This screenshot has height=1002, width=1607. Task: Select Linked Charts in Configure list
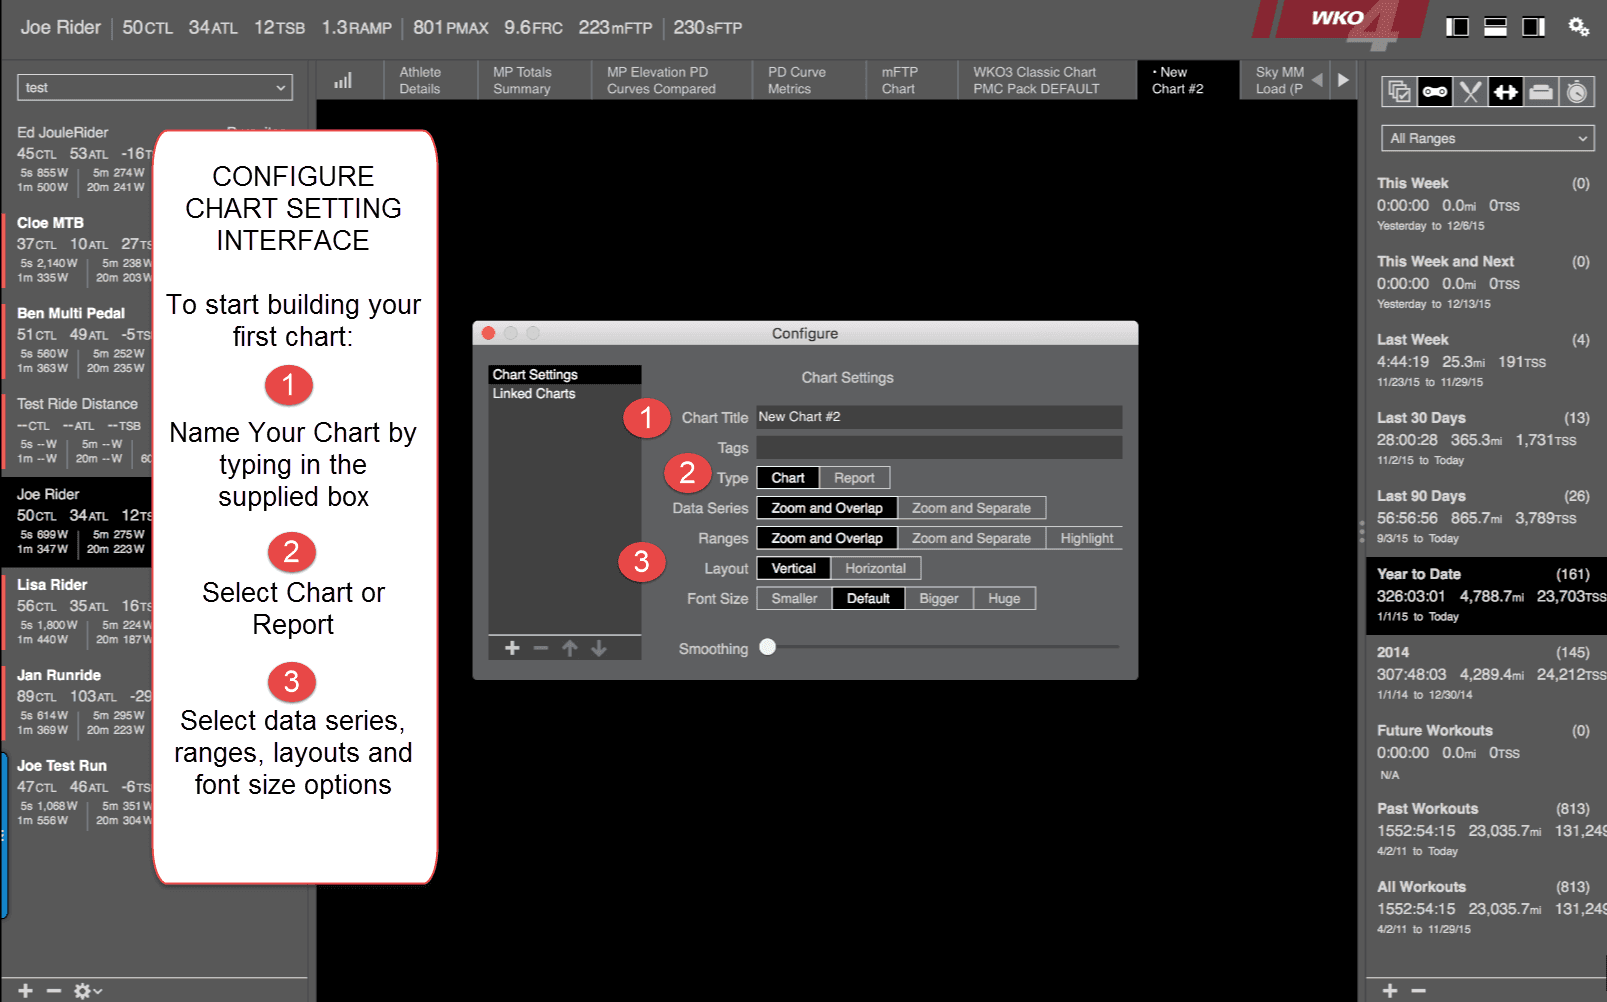pos(565,393)
